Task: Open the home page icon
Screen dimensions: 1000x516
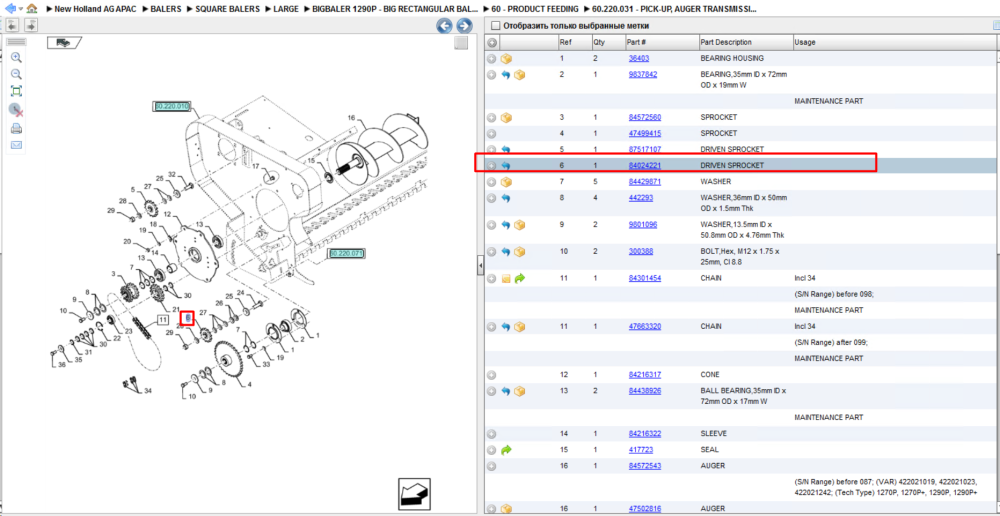Action: pos(32,9)
